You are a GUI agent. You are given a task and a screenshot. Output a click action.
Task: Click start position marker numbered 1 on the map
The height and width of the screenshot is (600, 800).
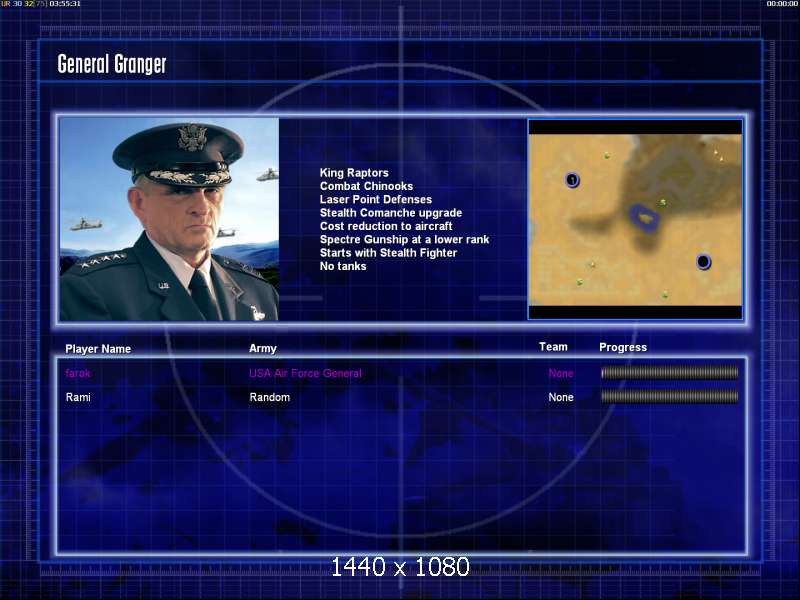(x=572, y=180)
